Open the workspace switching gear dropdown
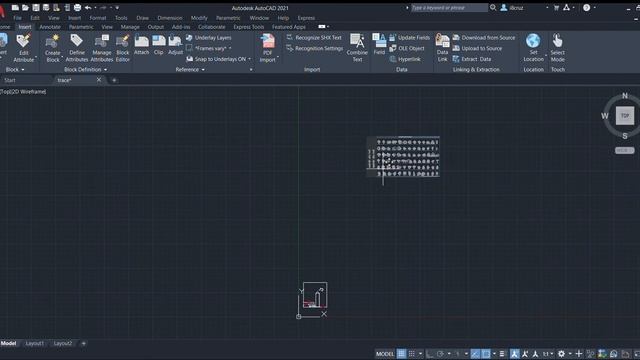 coord(570,353)
